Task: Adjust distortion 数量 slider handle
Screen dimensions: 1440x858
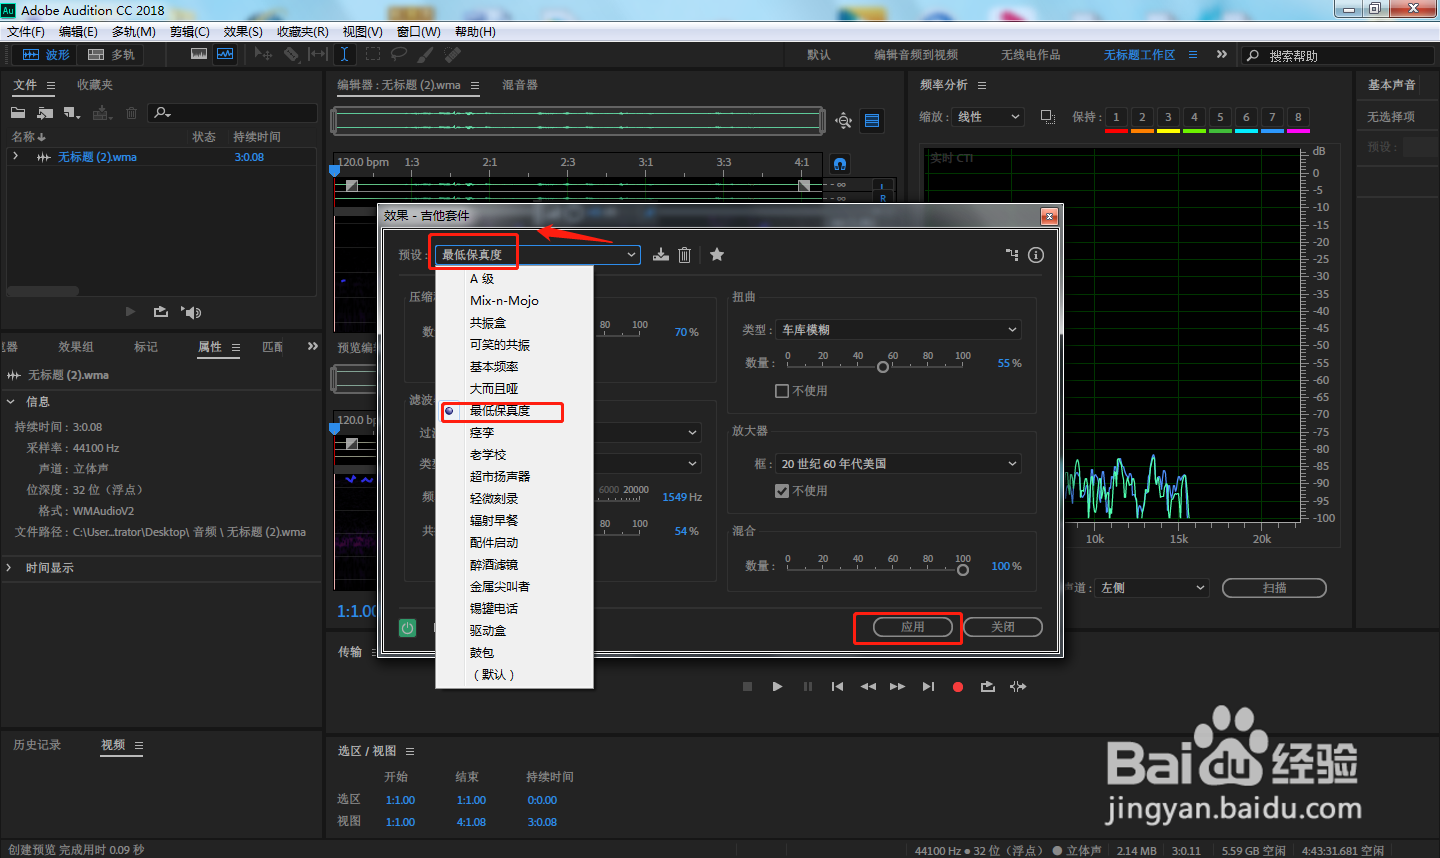Action: tap(883, 367)
